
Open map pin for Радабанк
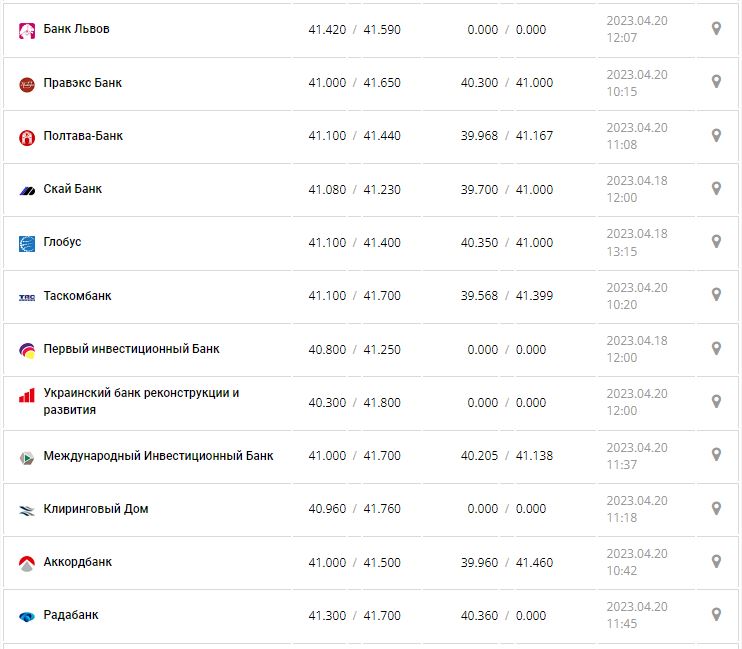716,614
